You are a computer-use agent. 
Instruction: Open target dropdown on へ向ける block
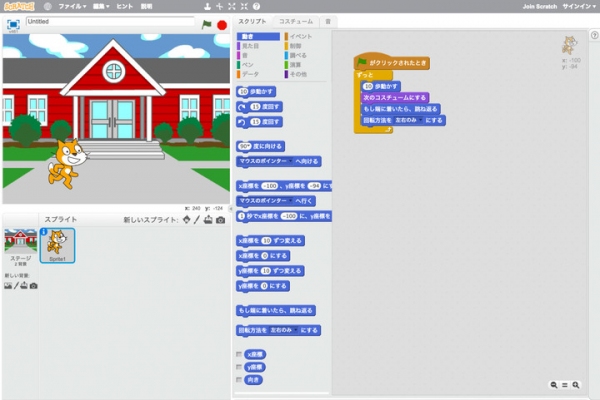tap(290, 162)
